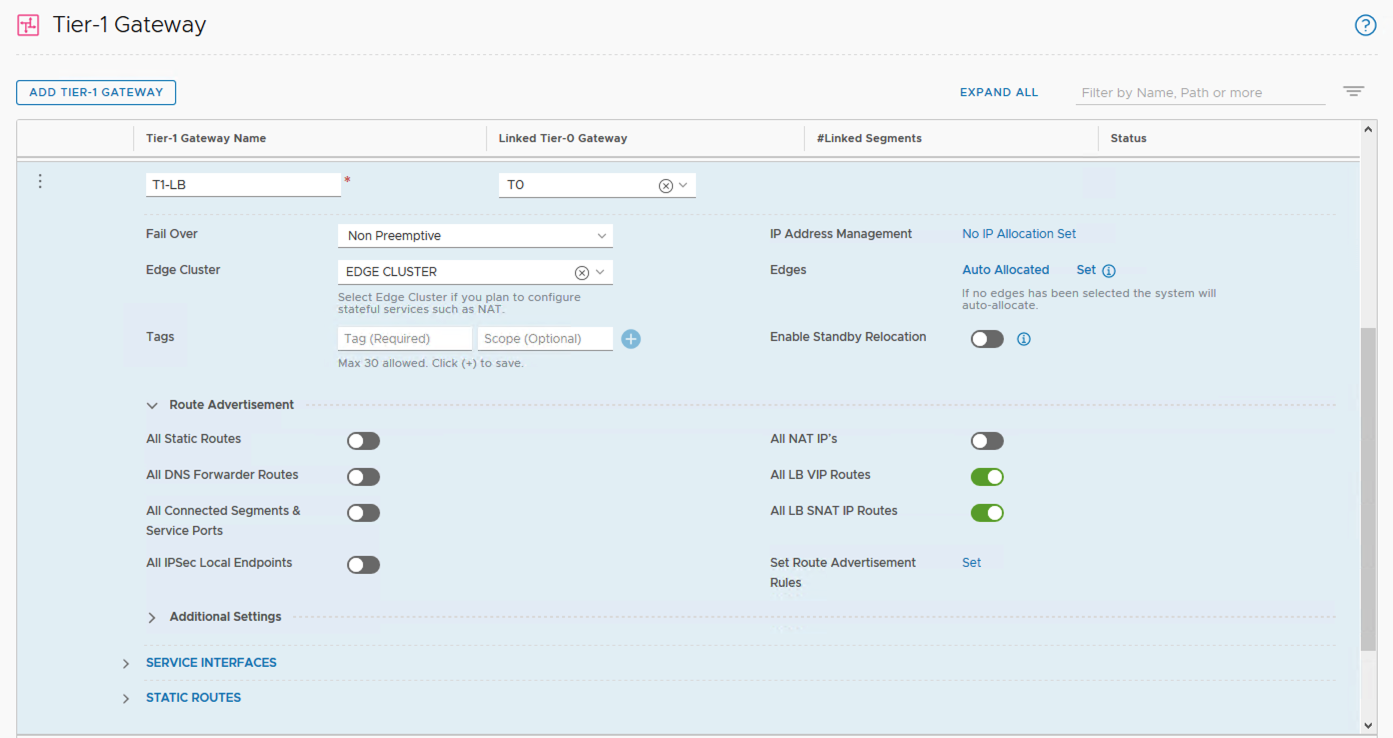1393x738 pixels.
Task: Click the help question mark icon
Action: 1365,26
